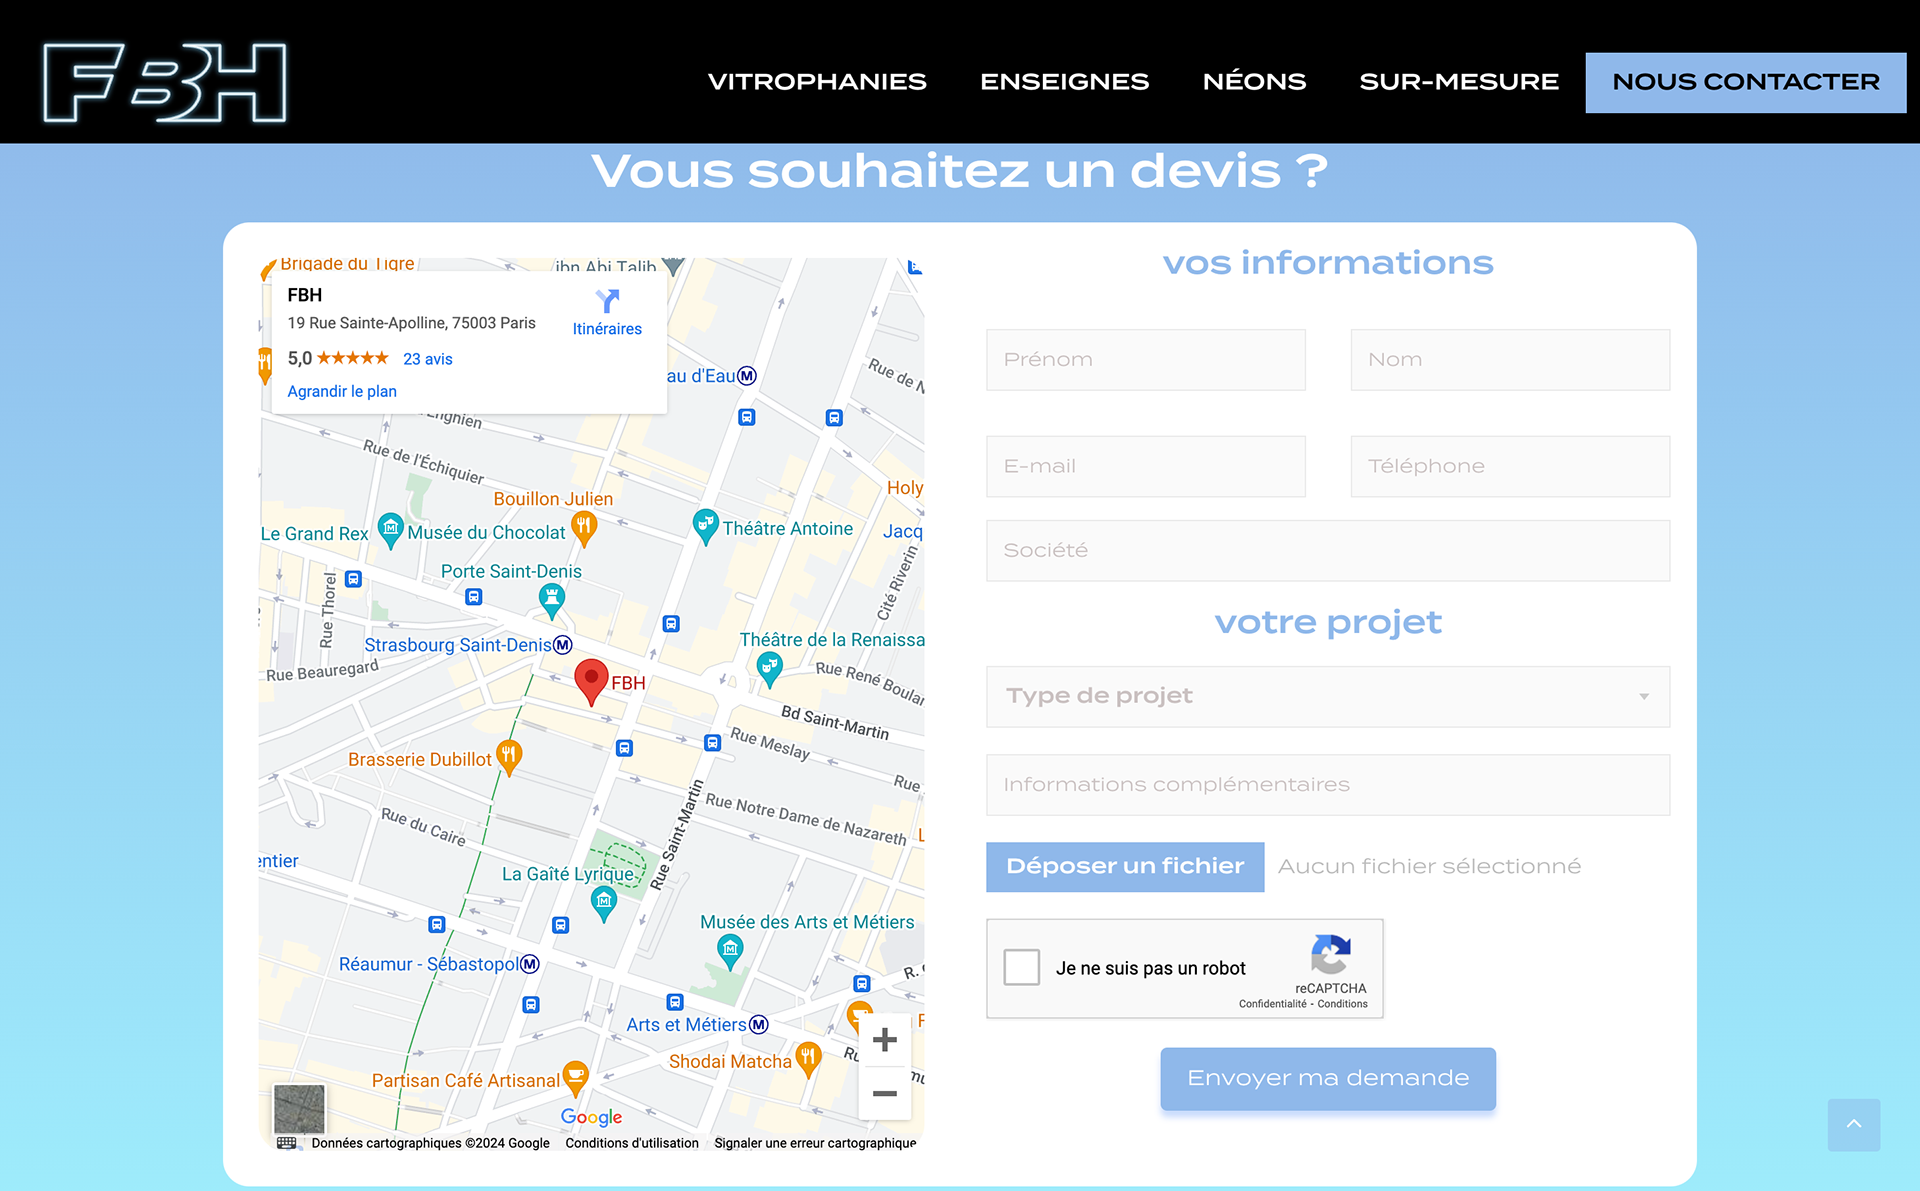Click the Shodai Matcha restaurant marker
Image resolution: width=1920 pixels, height=1191 pixels.
pos(808,1059)
